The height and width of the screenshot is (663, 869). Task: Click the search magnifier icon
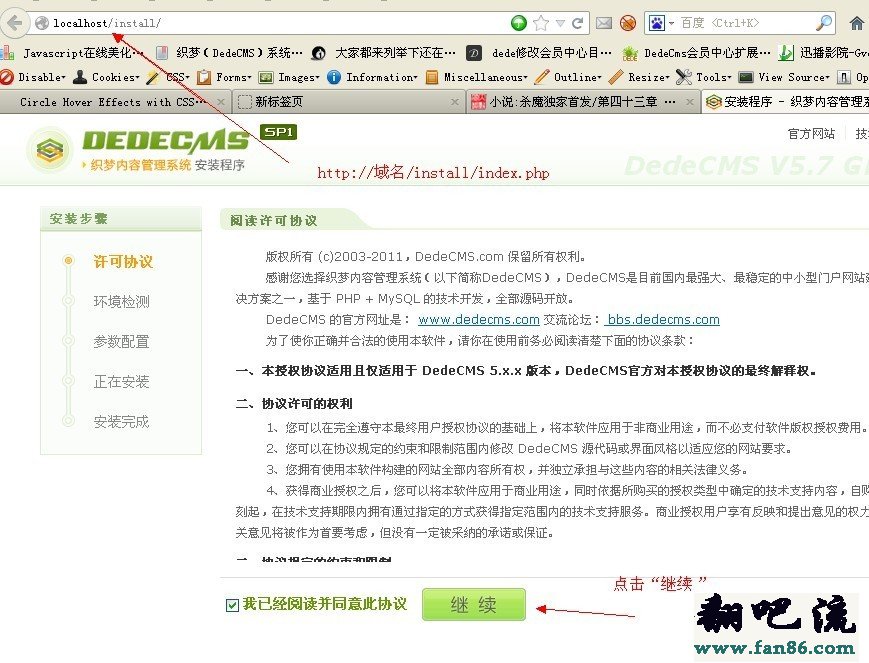click(824, 23)
